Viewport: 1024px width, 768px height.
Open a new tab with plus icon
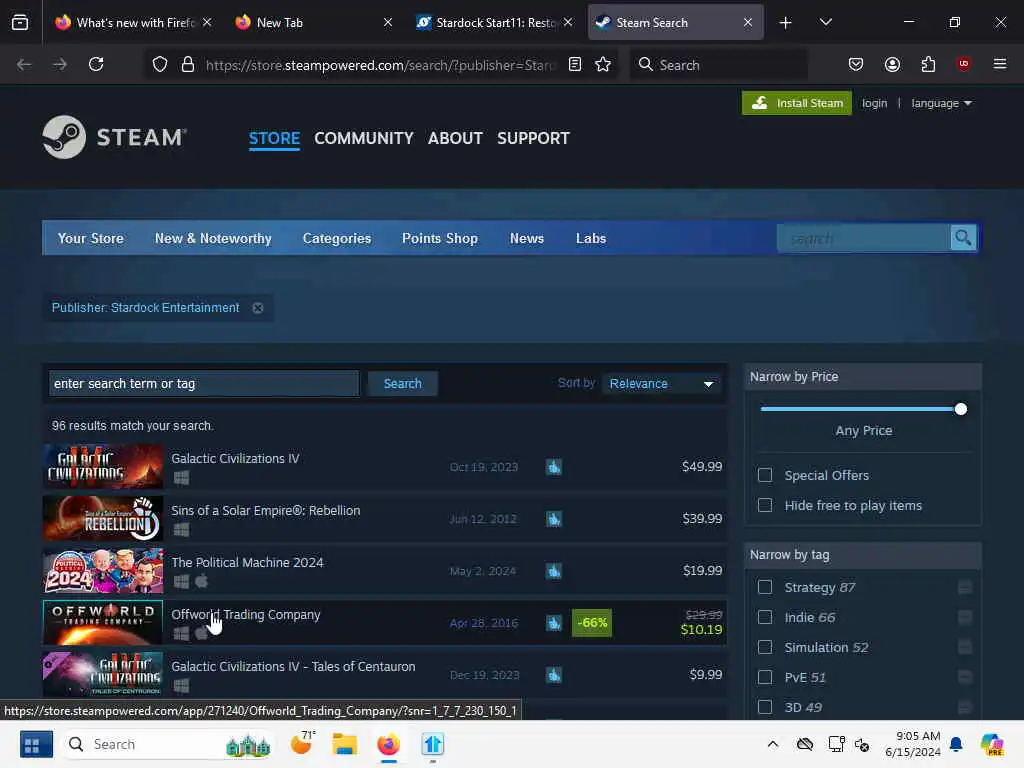coord(786,23)
